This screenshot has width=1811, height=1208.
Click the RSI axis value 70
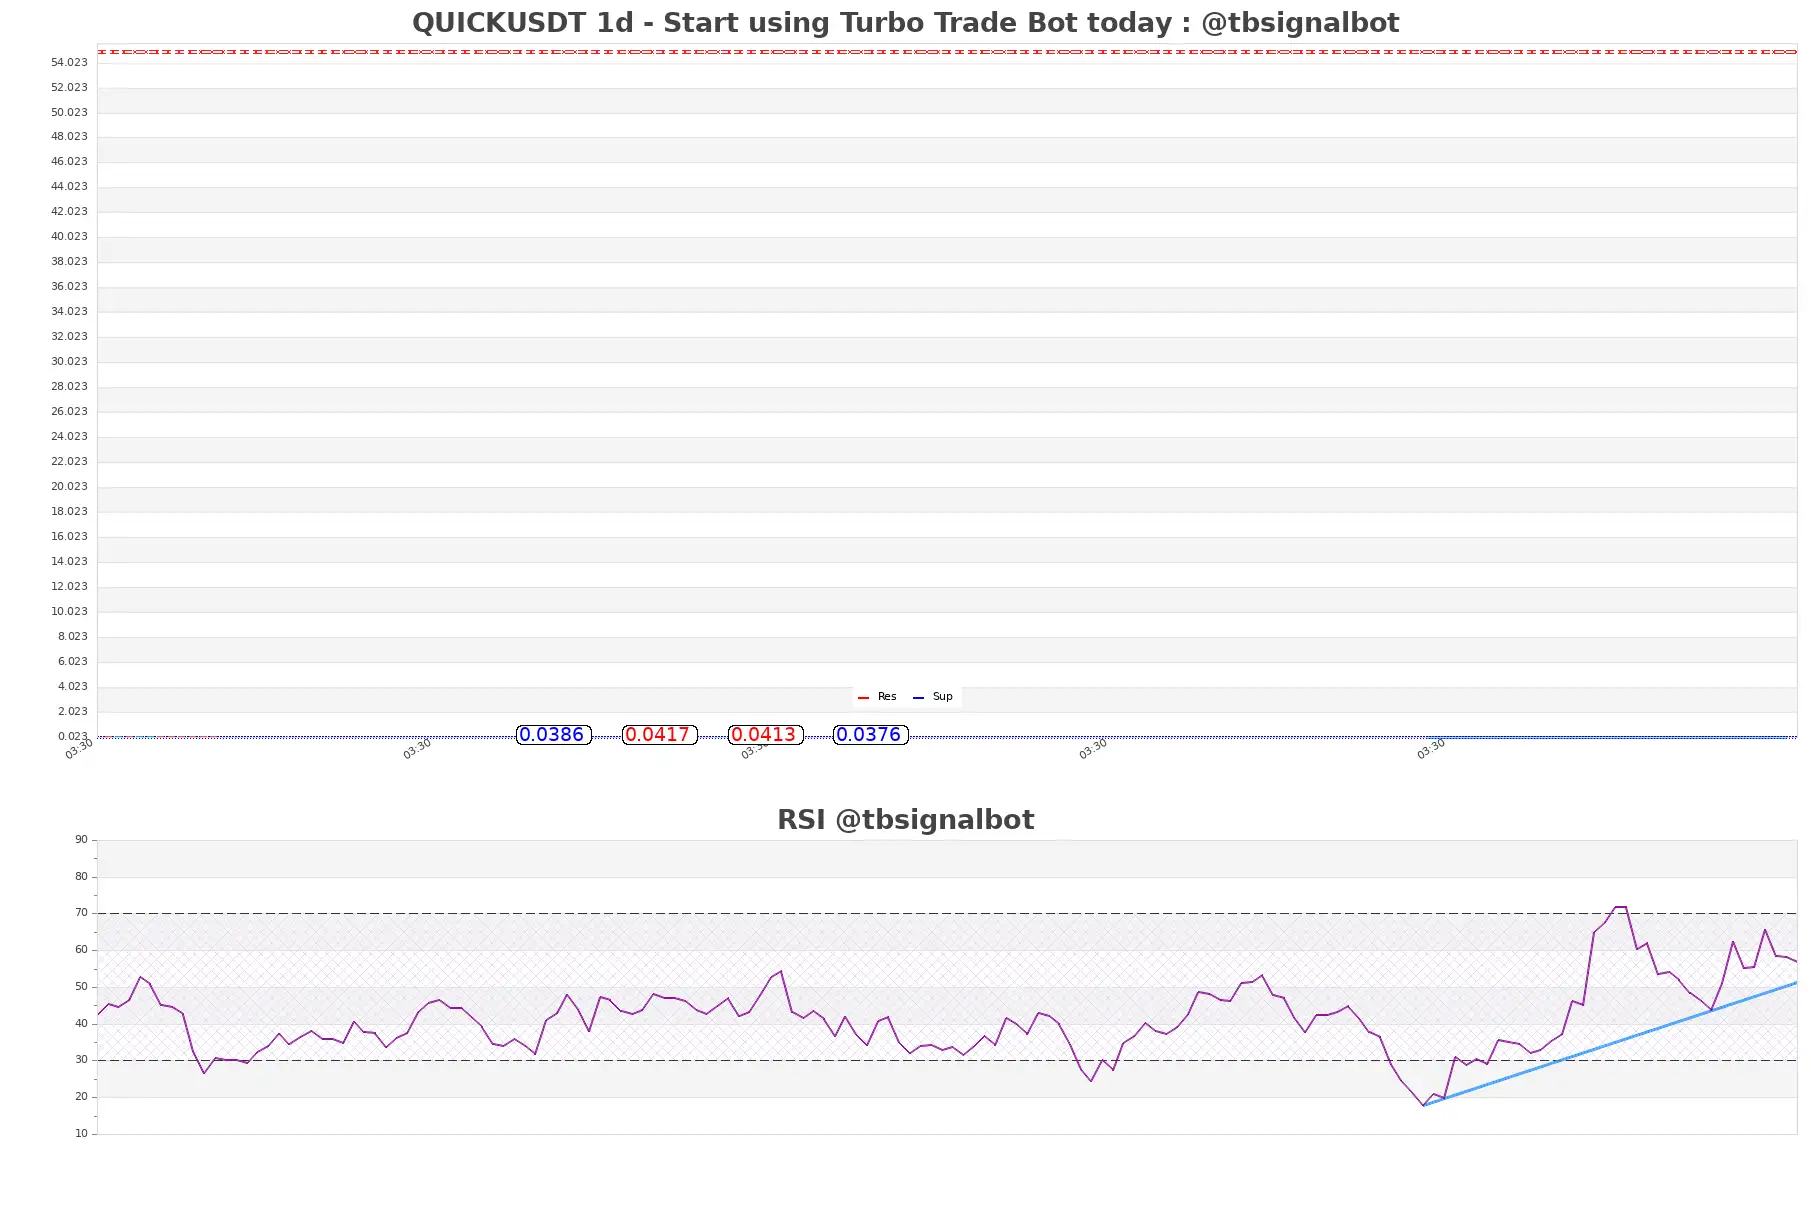click(x=81, y=913)
